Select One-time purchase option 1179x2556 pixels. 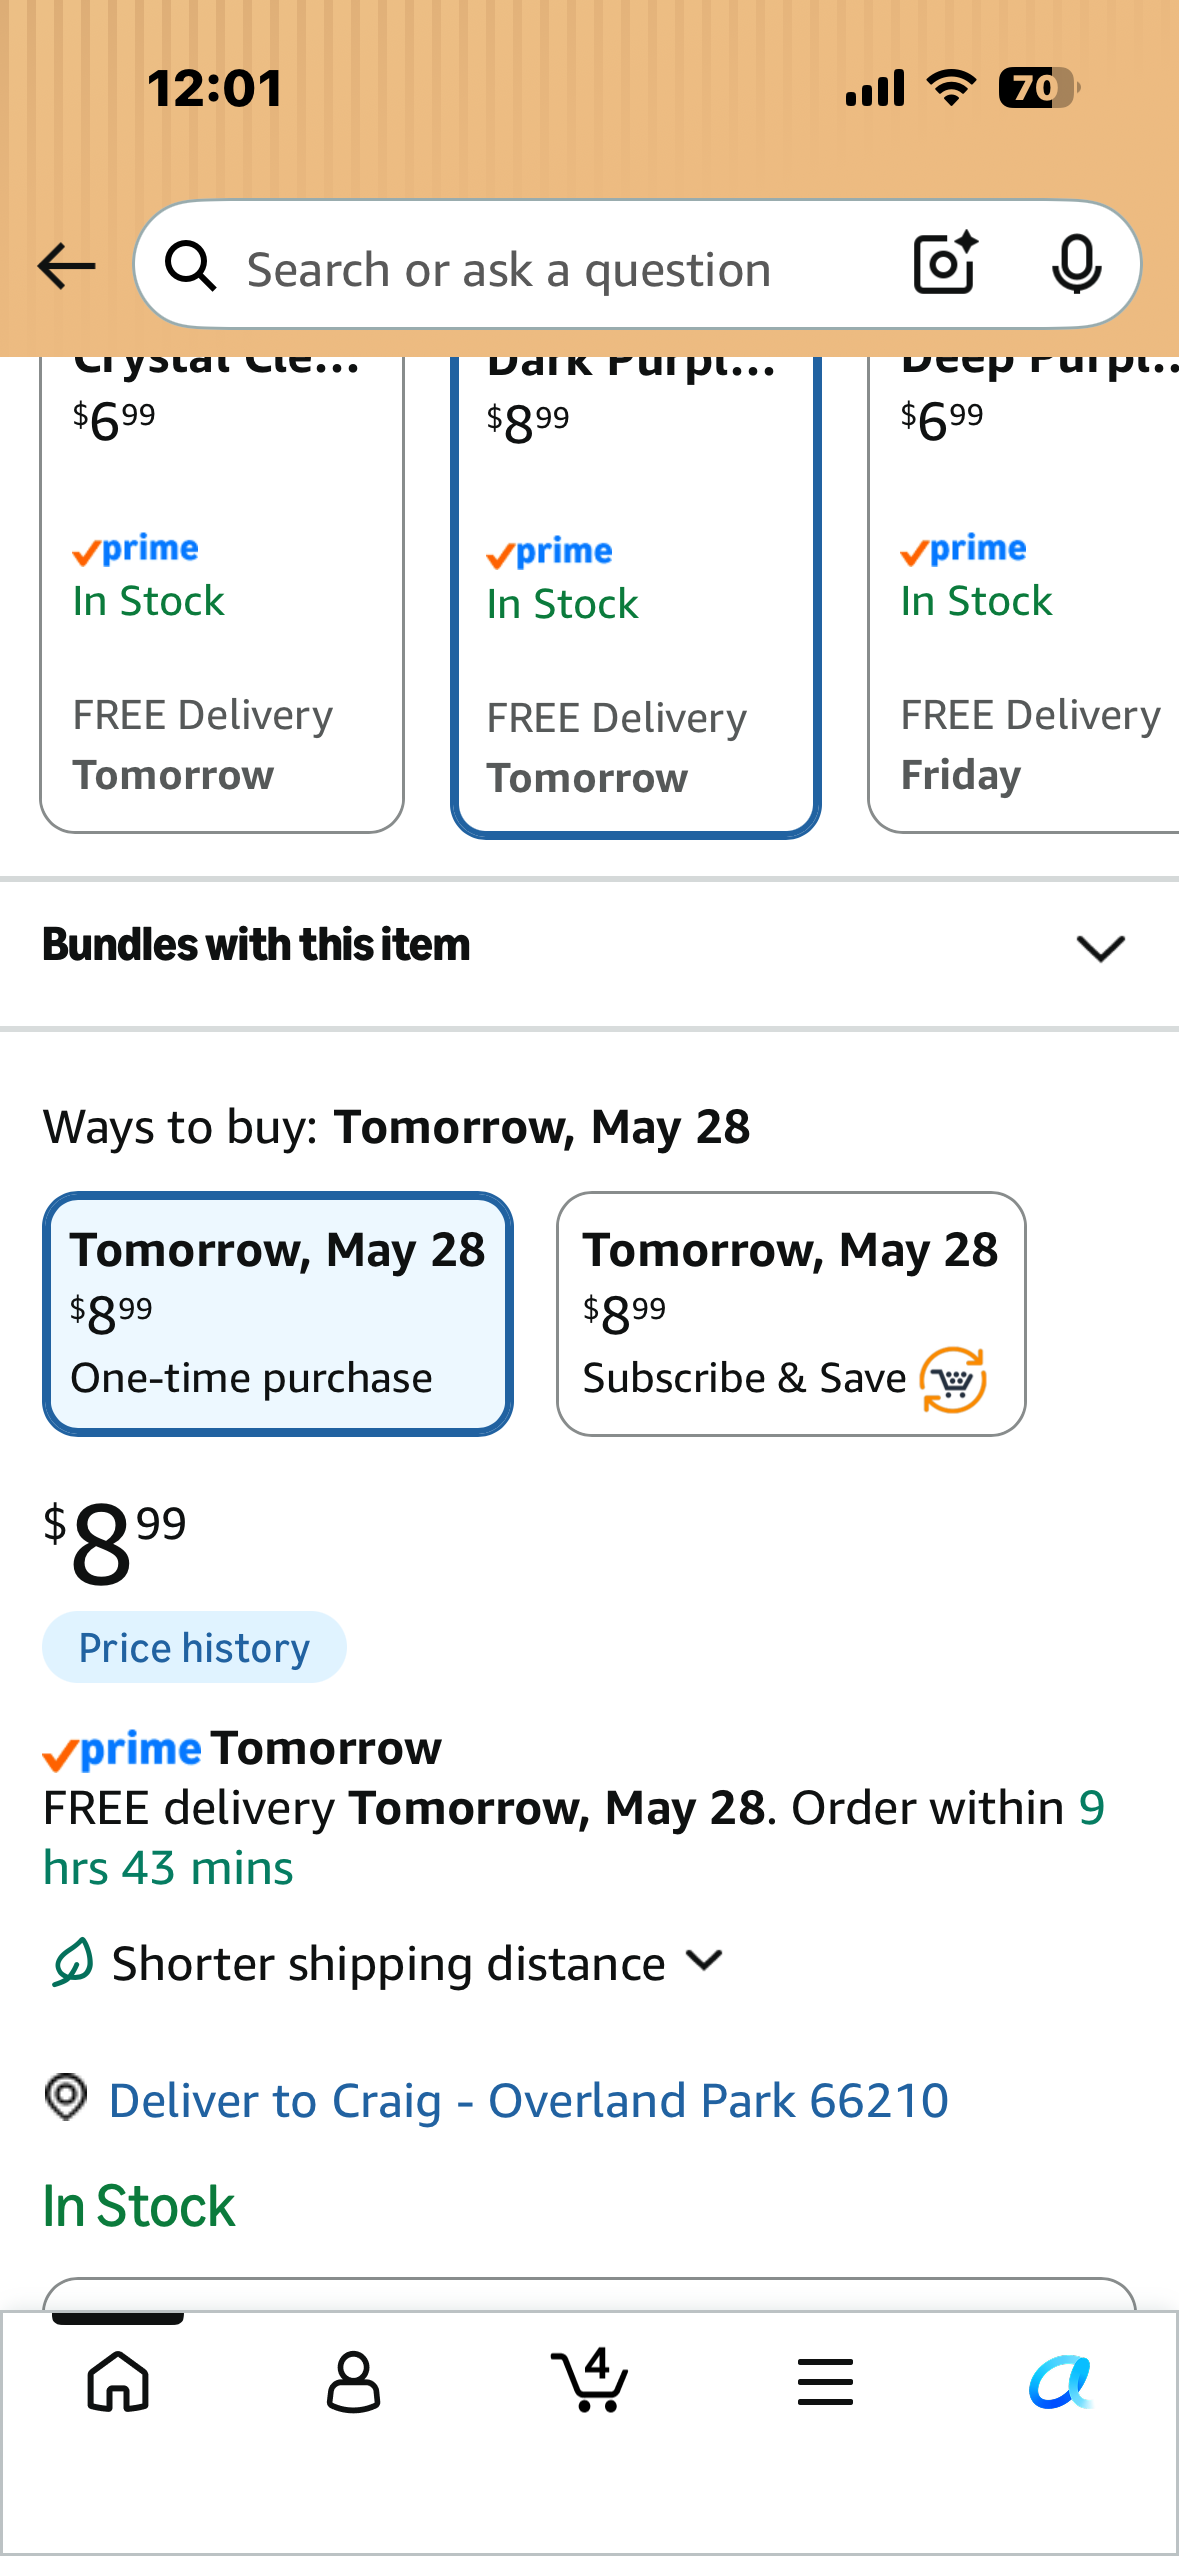tap(278, 1314)
